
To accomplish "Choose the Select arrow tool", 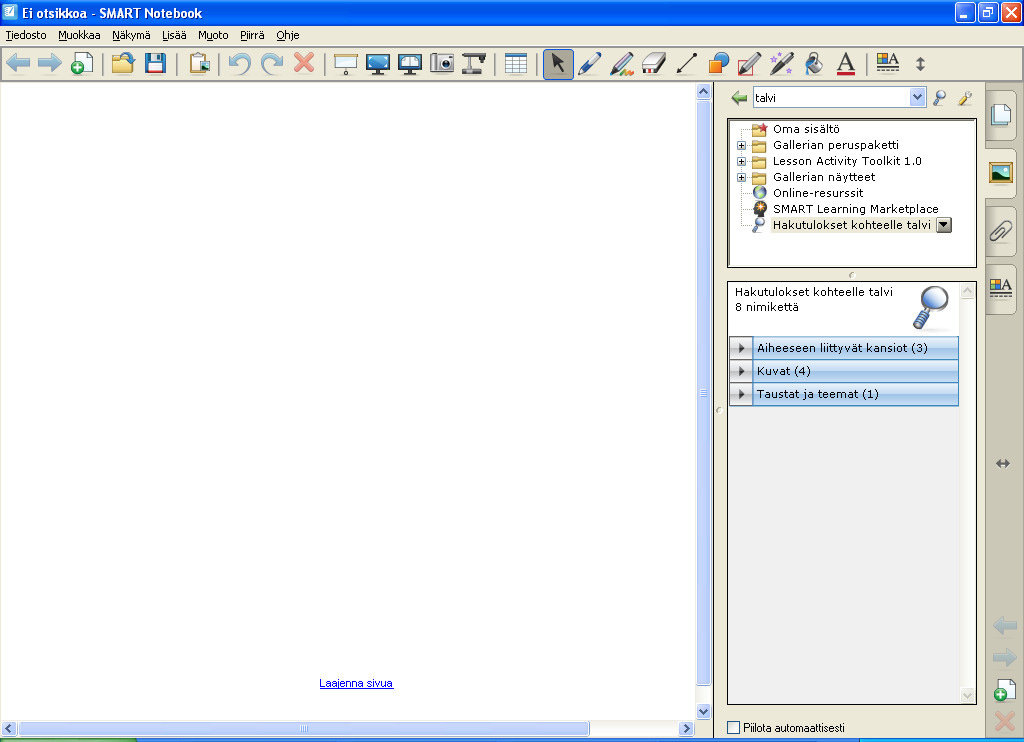I will pos(558,64).
